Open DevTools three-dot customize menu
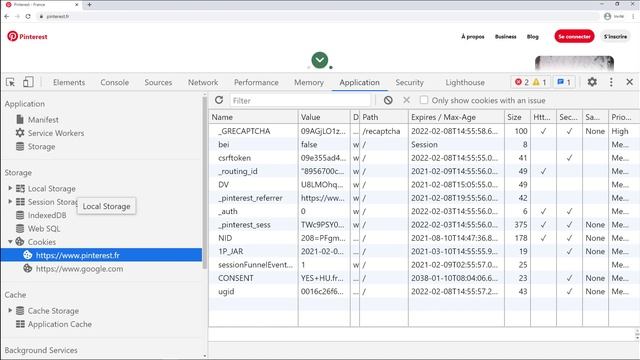The height and width of the screenshot is (360, 640). click(x=611, y=82)
